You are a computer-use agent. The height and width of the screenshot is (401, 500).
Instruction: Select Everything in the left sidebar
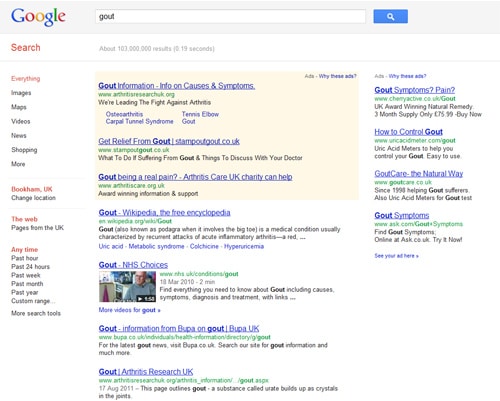(x=26, y=79)
